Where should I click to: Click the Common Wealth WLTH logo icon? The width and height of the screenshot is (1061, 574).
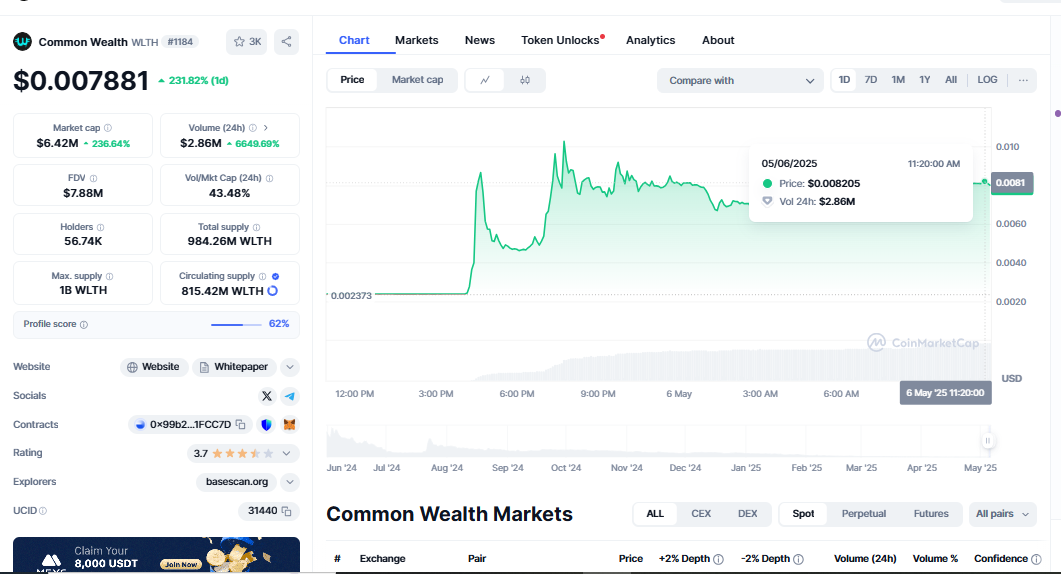pos(22,42)
